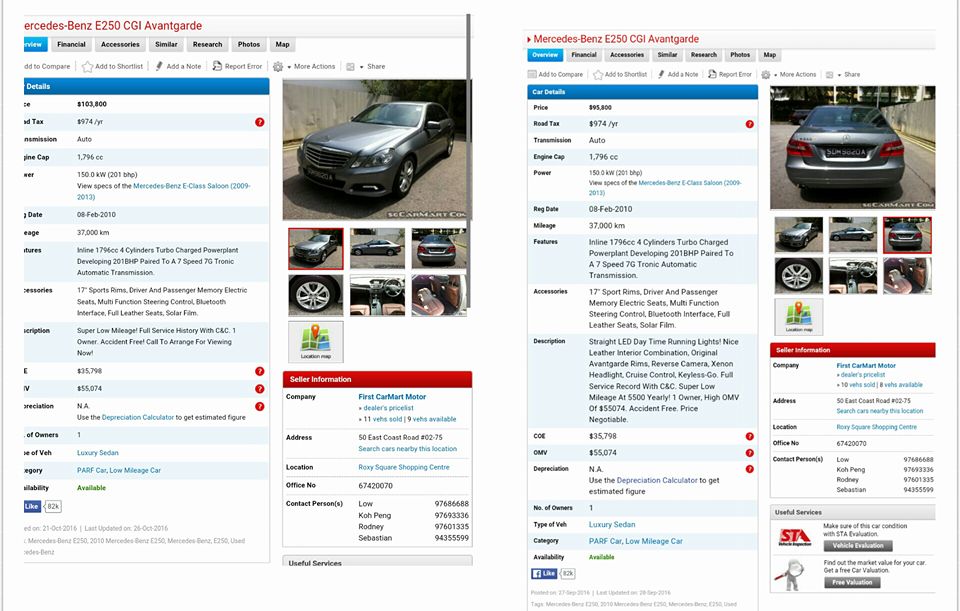Screen dimensions: 960x611
Task: Click Facebook Like in $103,800 listing
Action: pos(32,506)
